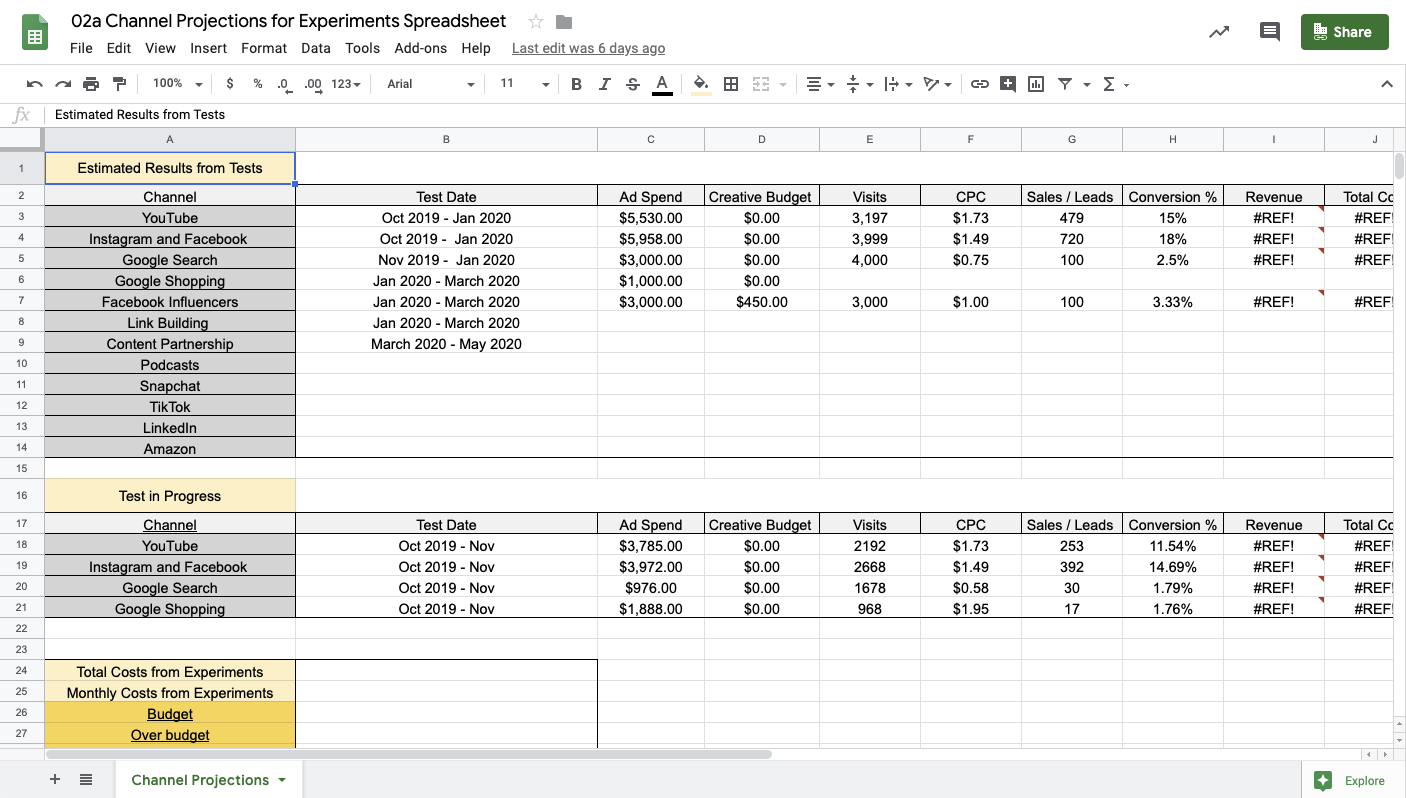Open the Arial font dropdown
Screen dimensions: 1406x798
click(427, 84)
